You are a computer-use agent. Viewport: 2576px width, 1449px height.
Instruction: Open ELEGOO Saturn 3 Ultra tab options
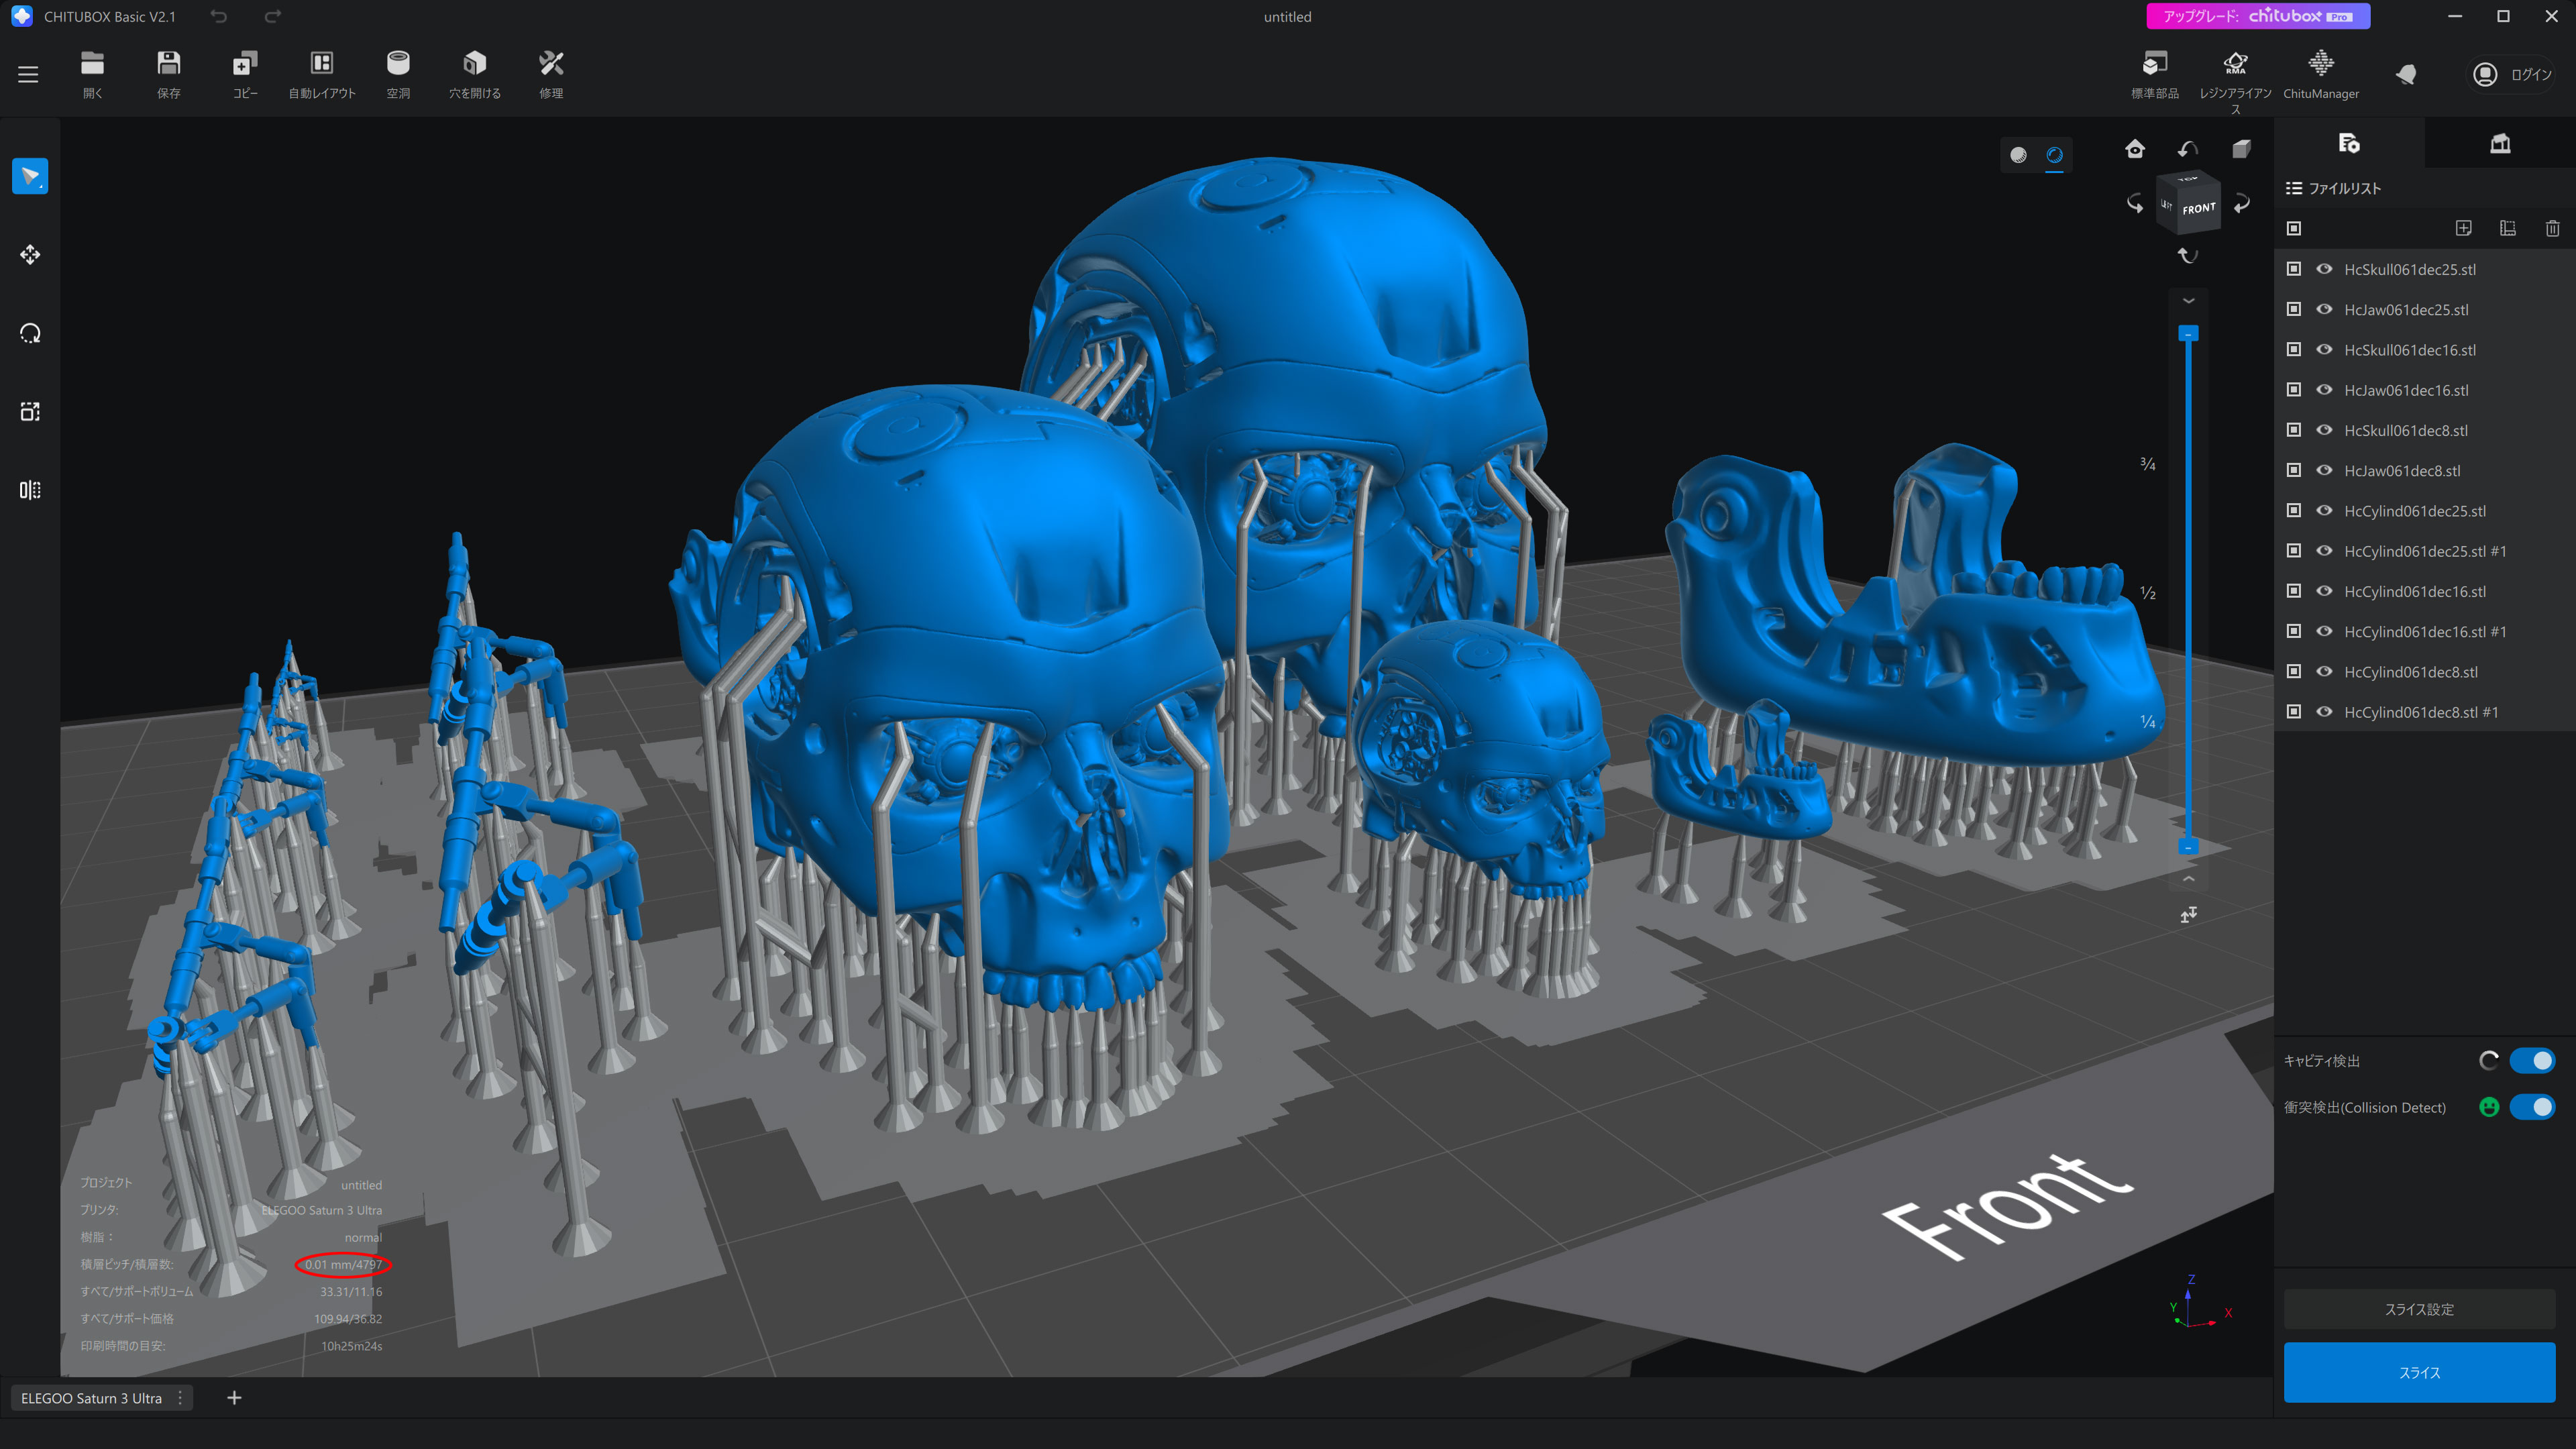pos(180,1398)
